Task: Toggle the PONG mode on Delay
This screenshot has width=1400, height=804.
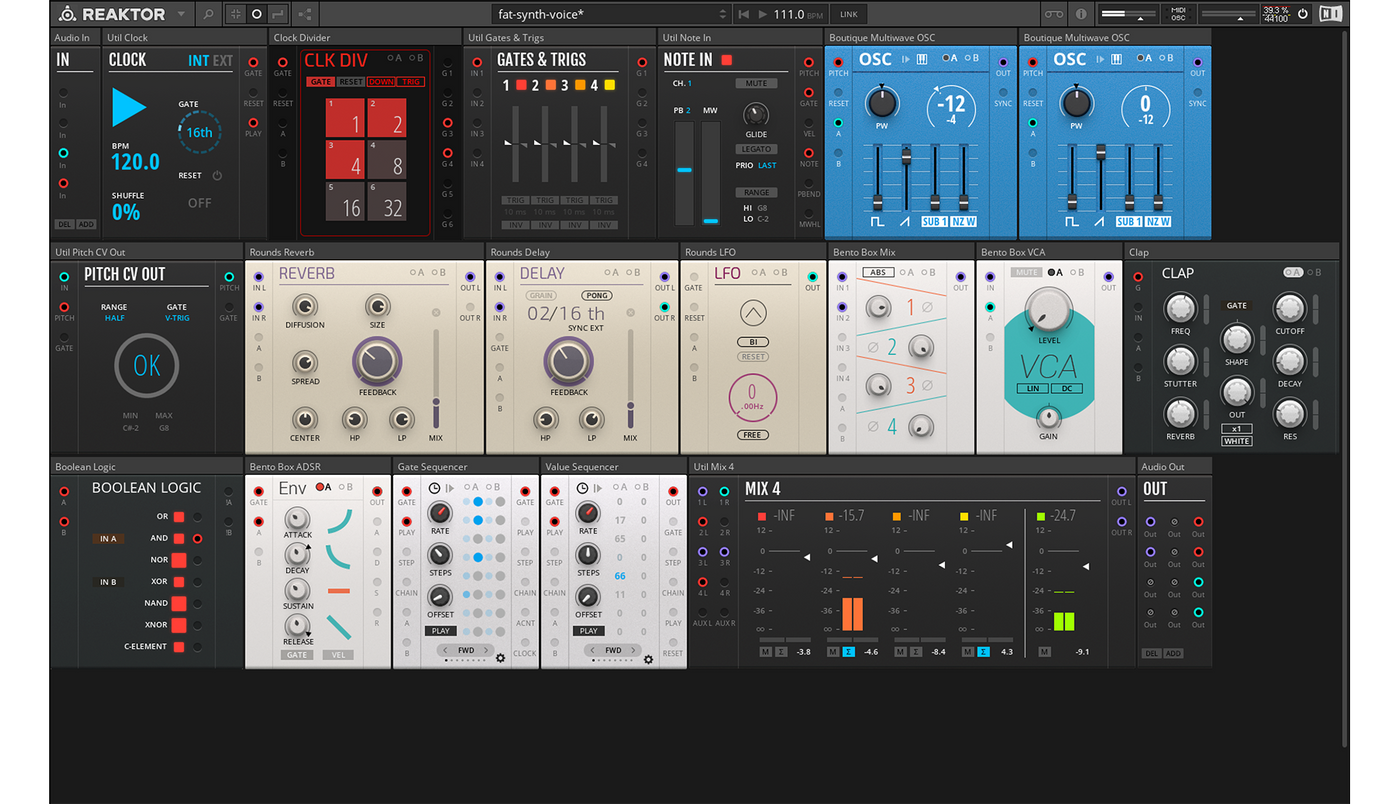Action: (x=597, y=295)
